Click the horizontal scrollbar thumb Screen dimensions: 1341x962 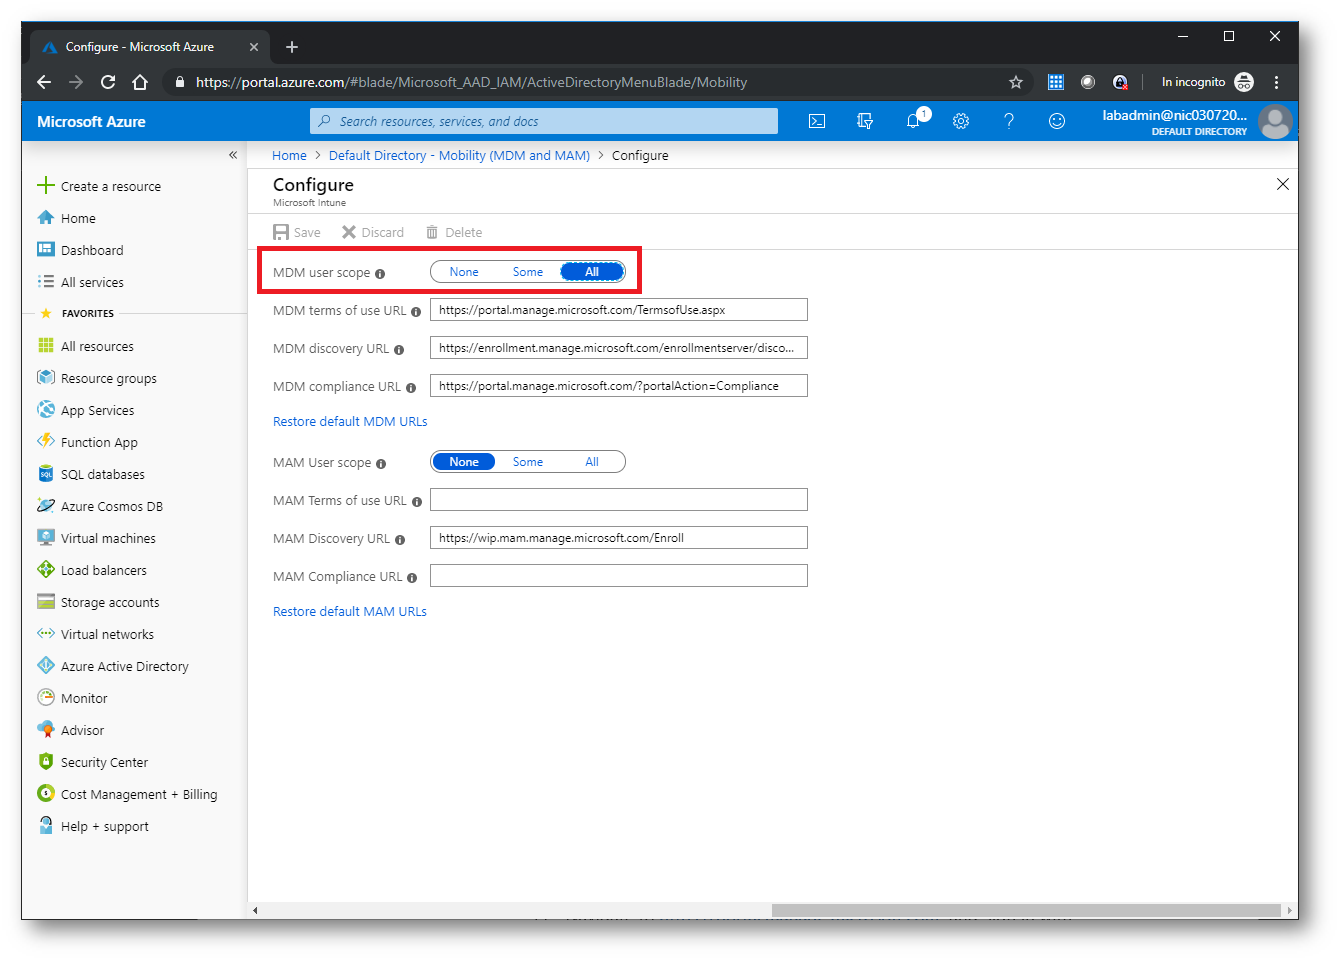coord(1026,910)
